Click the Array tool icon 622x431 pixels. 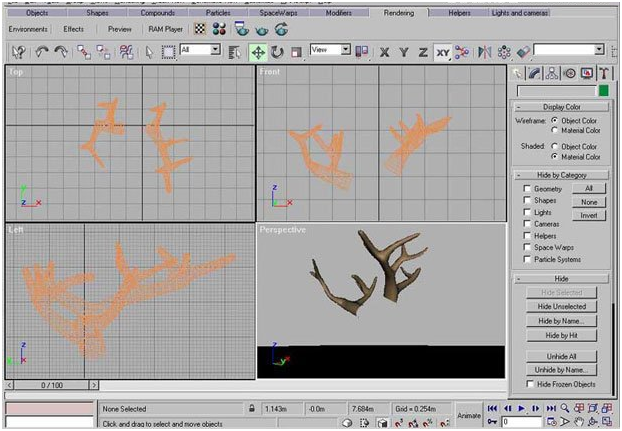click(x=504, y=52)
